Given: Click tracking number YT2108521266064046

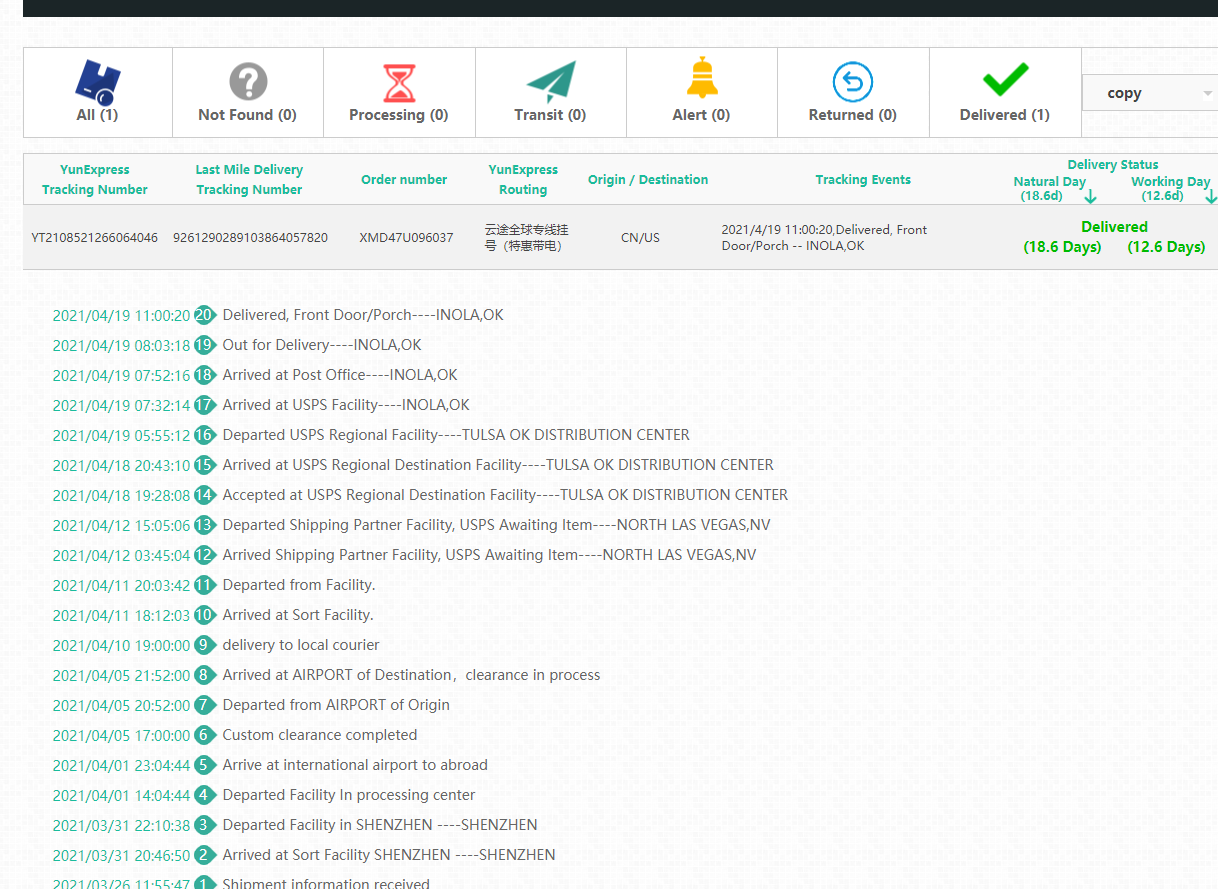Looking at the screenshot, I should coord(95,238).
